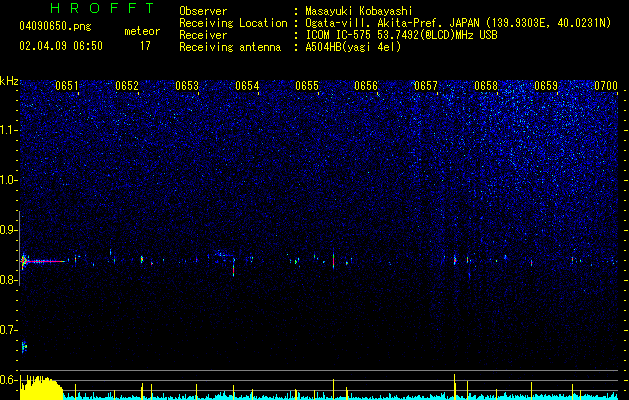Viewport: 629px width, 400px height.
Task: Click the observer name Masayuki Kobayashi
Action: 359,11
